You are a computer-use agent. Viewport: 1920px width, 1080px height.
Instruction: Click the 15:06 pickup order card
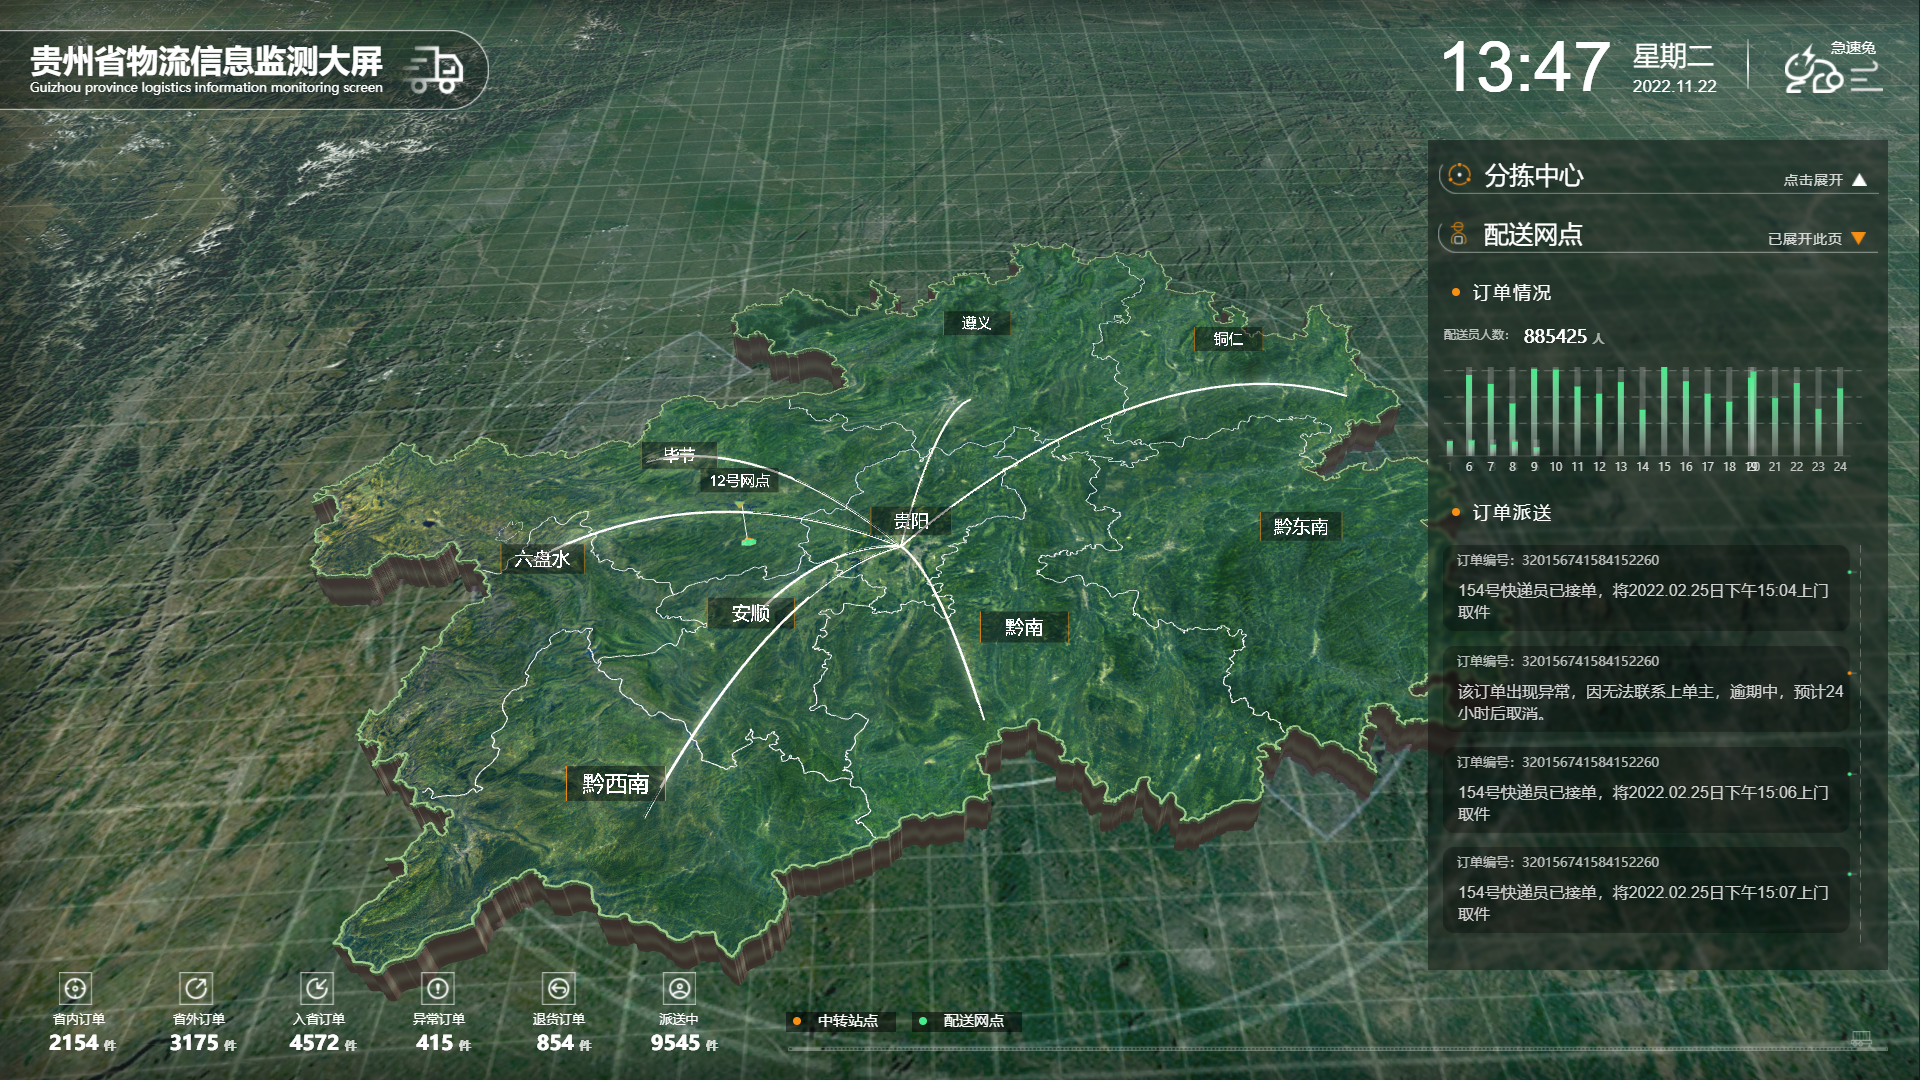[1646, 790]
